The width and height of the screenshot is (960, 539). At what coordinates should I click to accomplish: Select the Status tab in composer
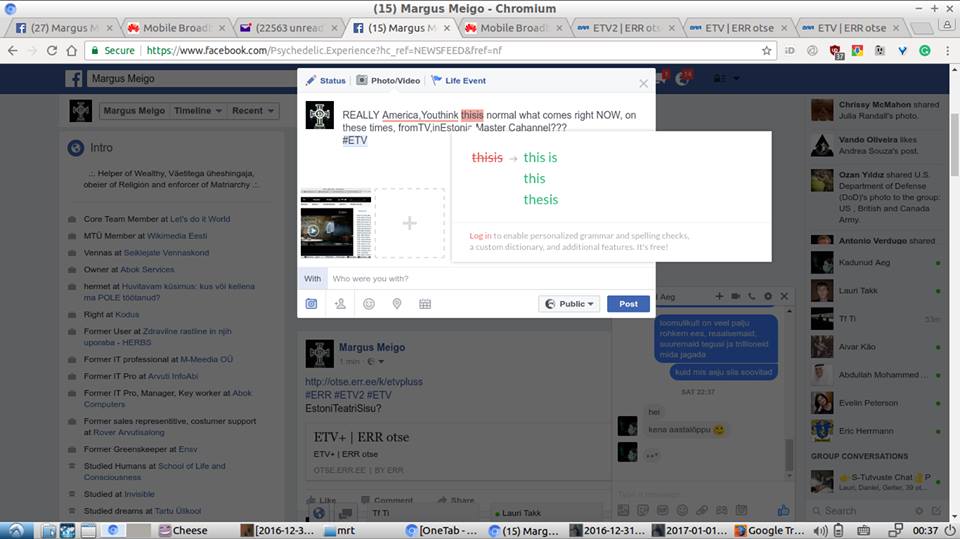(x=326, y=81)
